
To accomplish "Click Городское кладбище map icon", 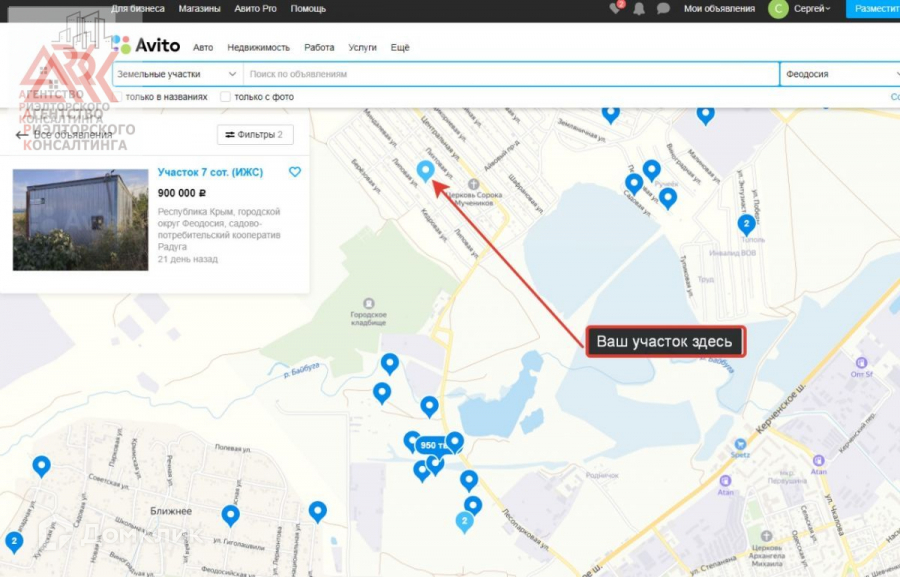I will point(368,303).
